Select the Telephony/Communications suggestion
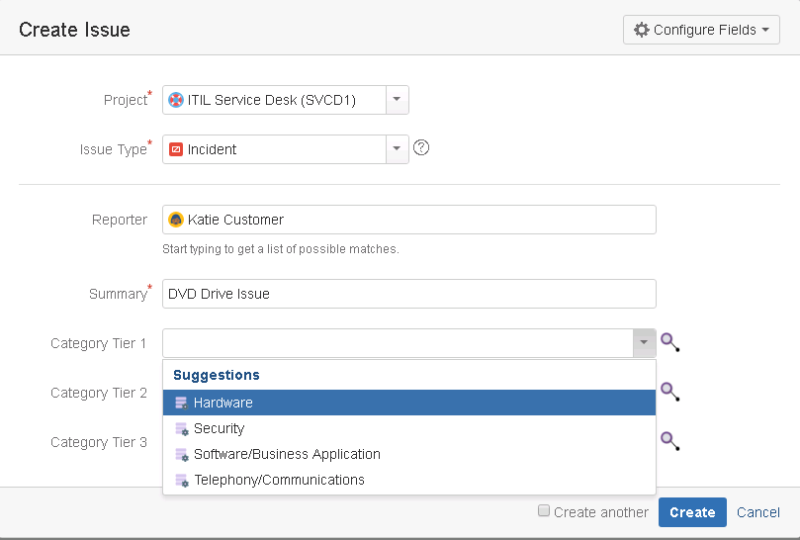The image size is (800, 540). click(x=278, y=480)
